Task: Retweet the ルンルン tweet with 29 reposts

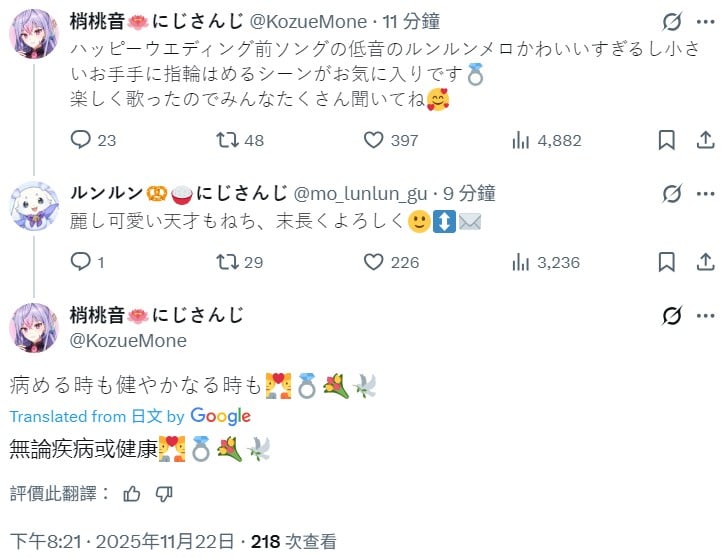Action: (228, 262)
